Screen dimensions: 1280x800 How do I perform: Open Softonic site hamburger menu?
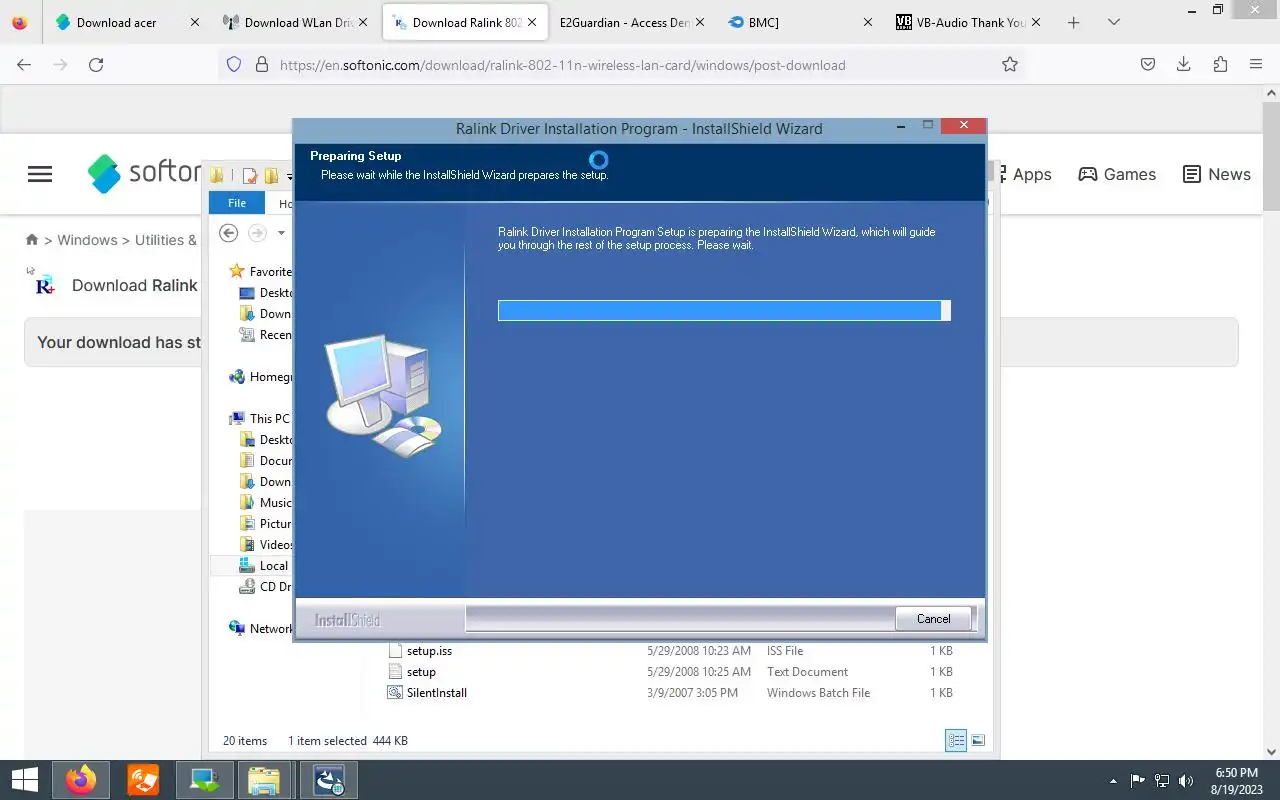pyautogui.click(x=40, y=174)
